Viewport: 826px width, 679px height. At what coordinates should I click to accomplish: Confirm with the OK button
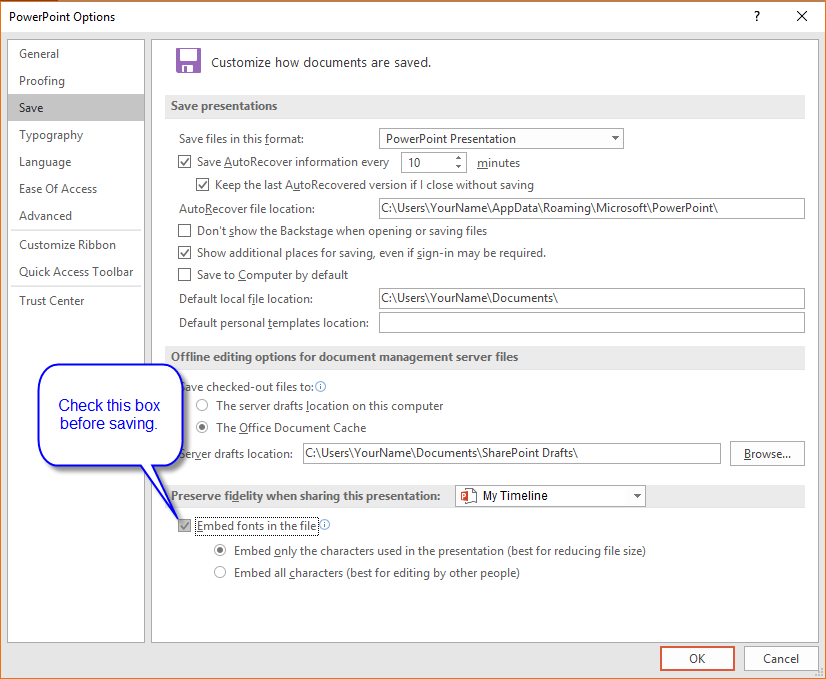(x=697, y=658)
